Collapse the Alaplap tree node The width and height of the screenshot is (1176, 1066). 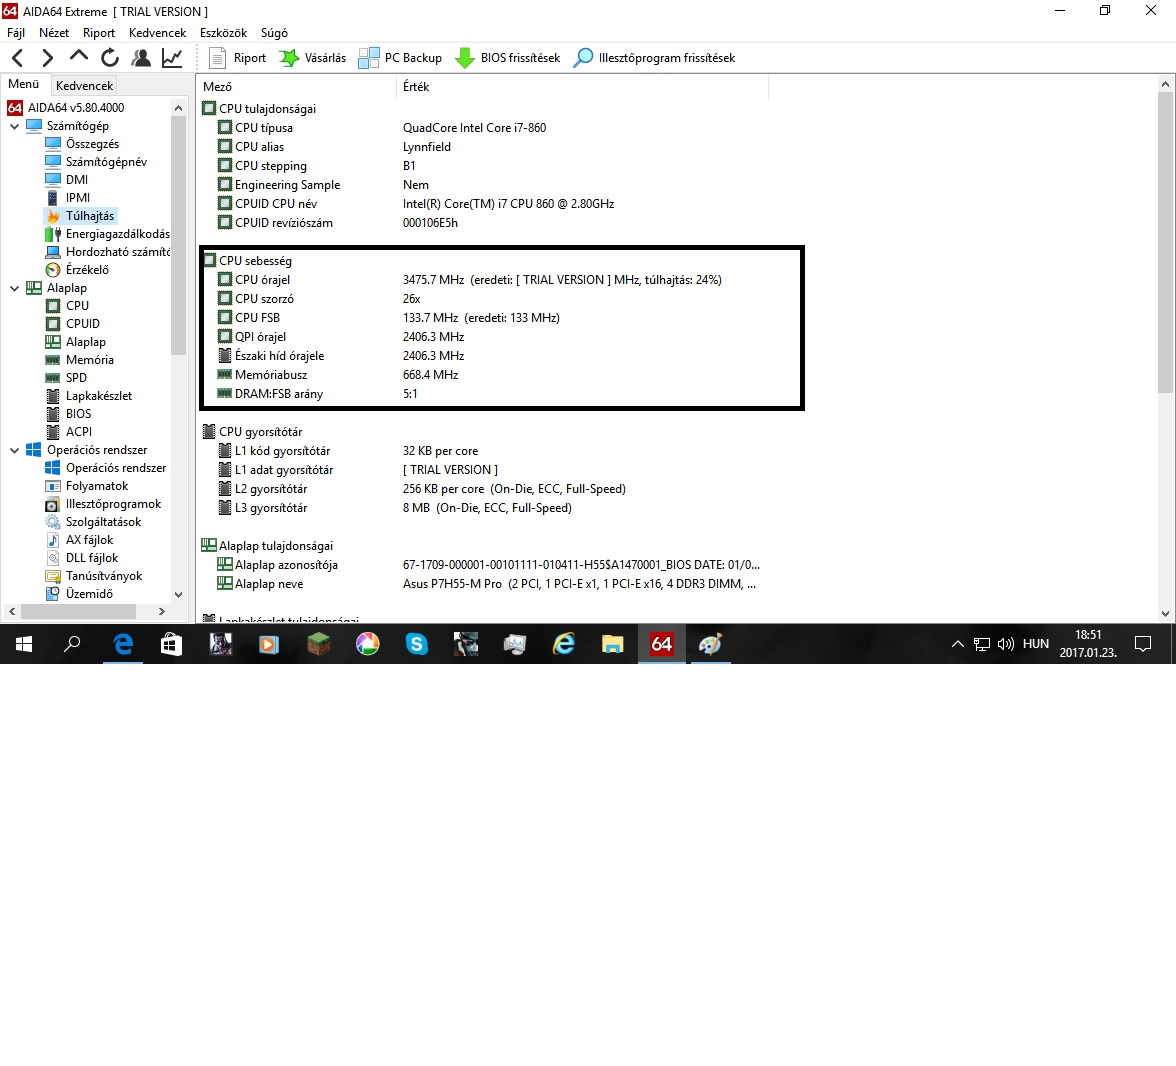14,288
